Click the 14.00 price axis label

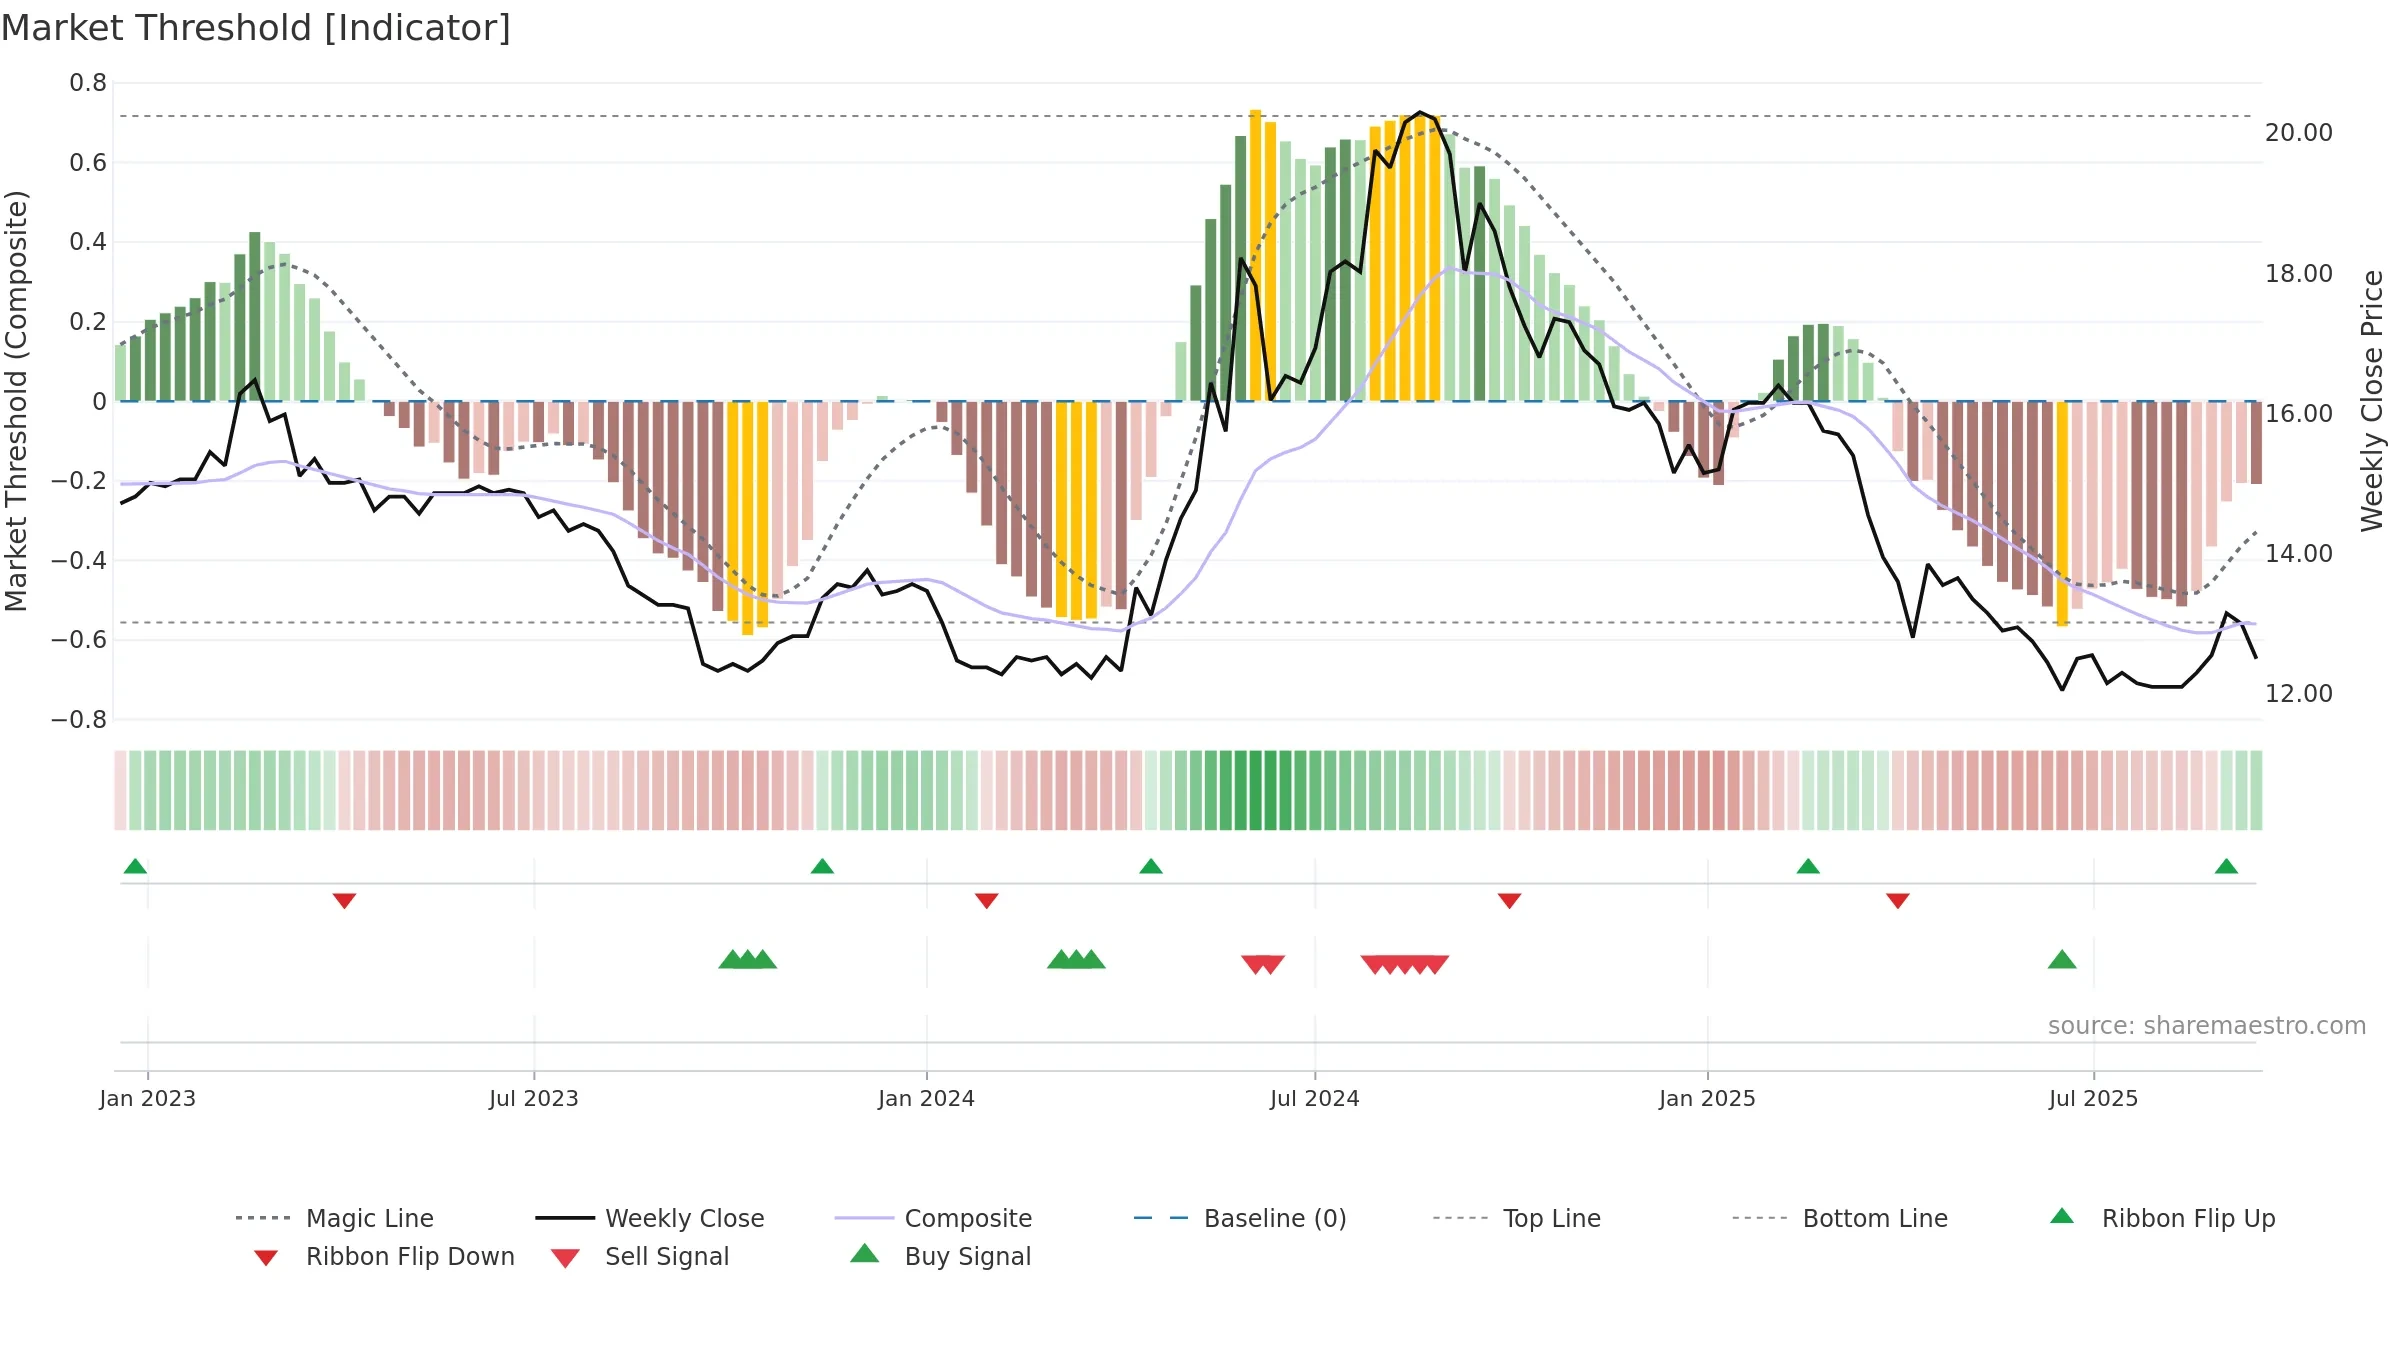click(2298, 553)
